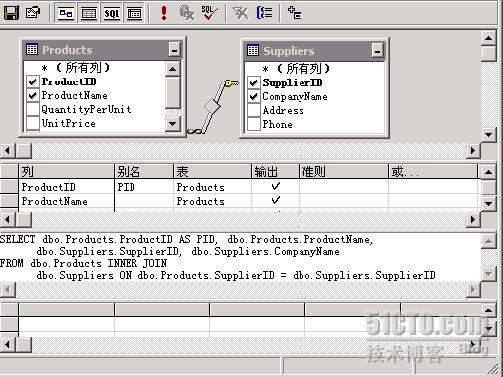Viewport: 503px width, 377px height.
Task: Click the 别名 column header in grid
Action: pos(144,172)
